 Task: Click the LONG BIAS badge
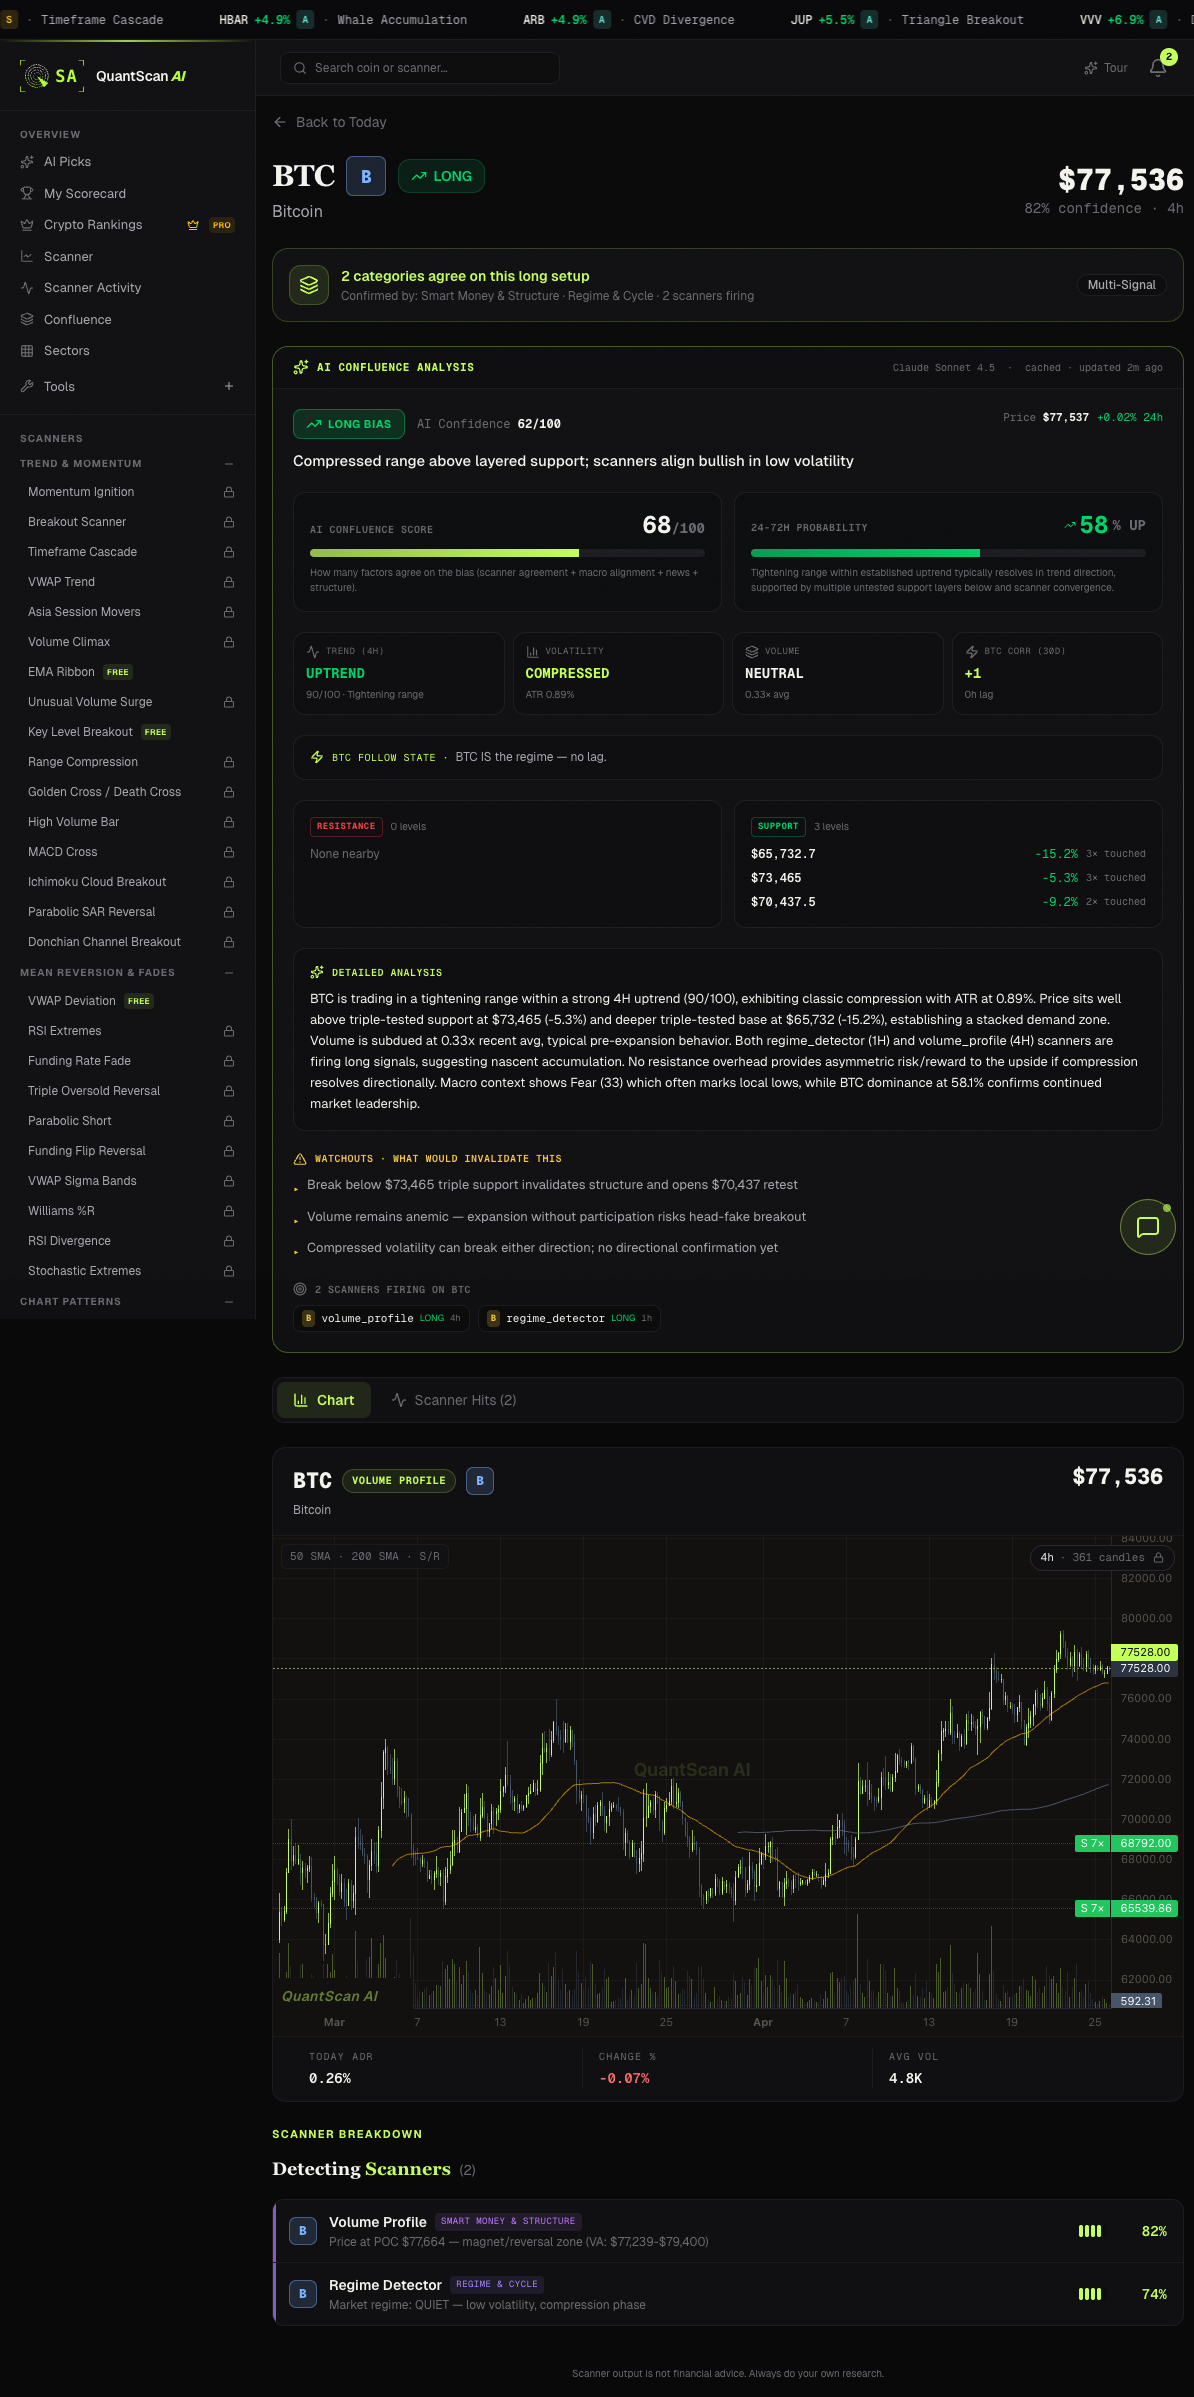click(349, 424)
